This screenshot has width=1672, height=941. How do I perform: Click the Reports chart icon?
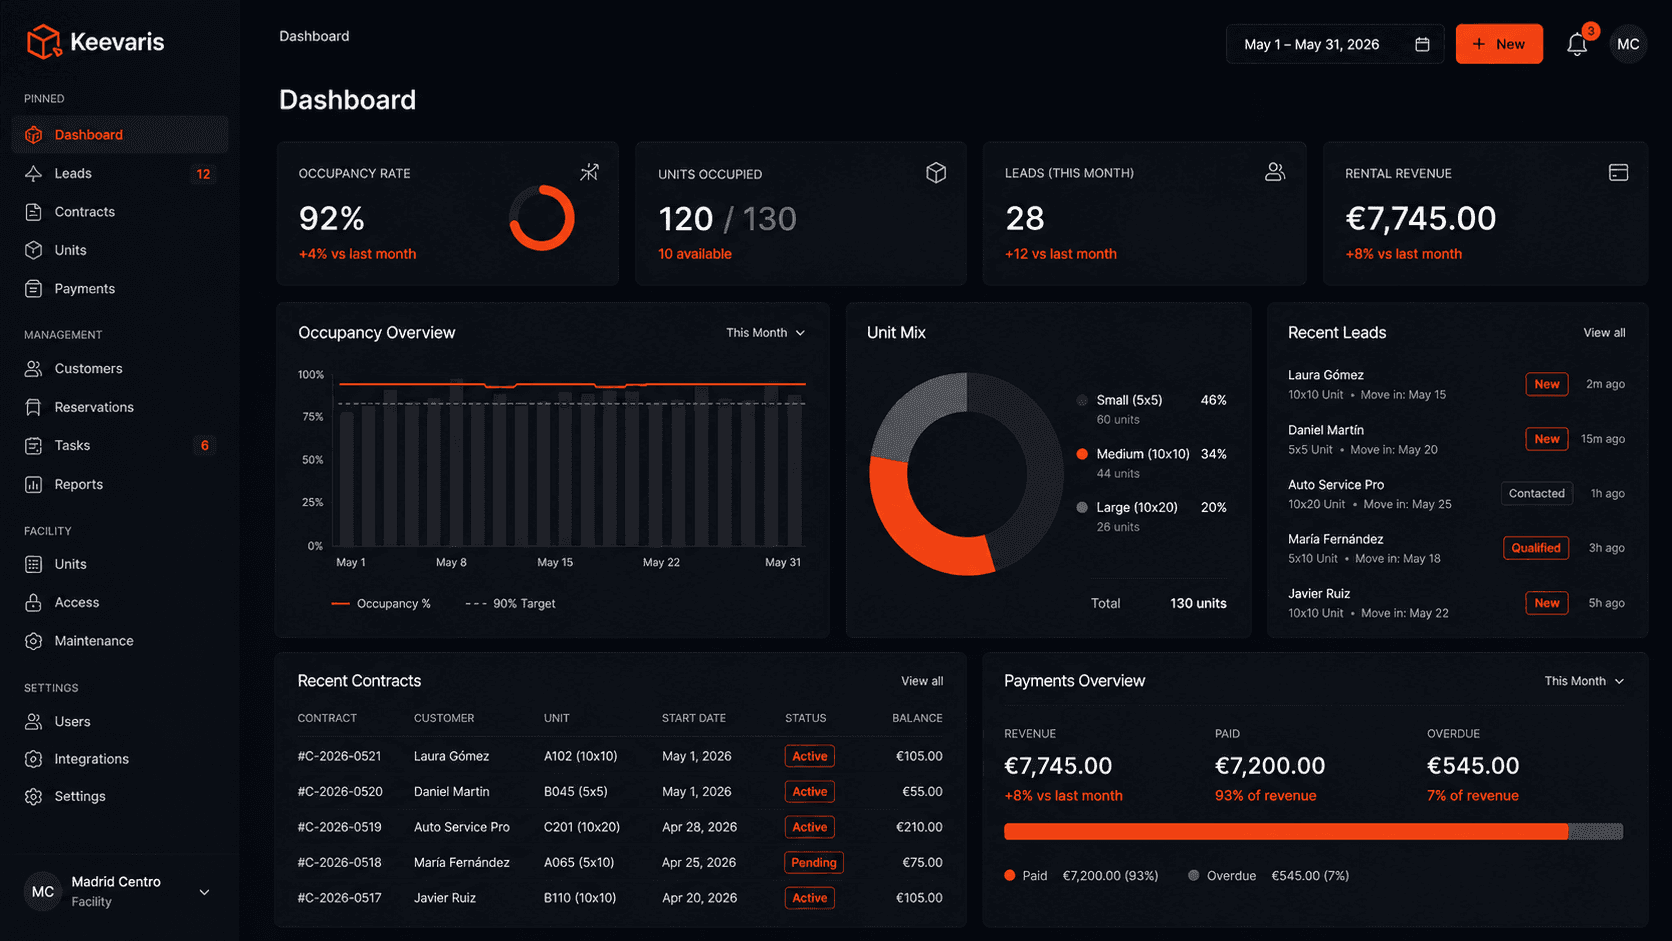pos(34,485)
